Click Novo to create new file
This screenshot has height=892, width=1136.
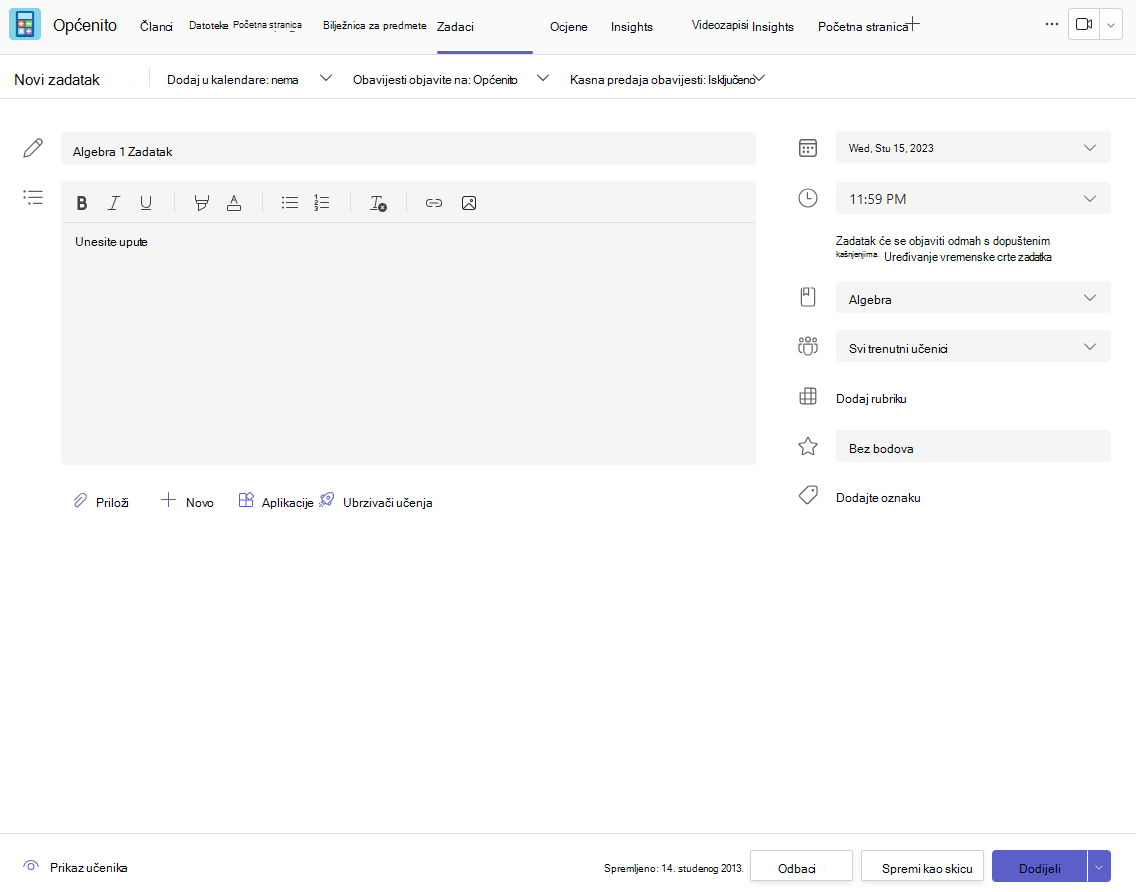tap(187, 501)
